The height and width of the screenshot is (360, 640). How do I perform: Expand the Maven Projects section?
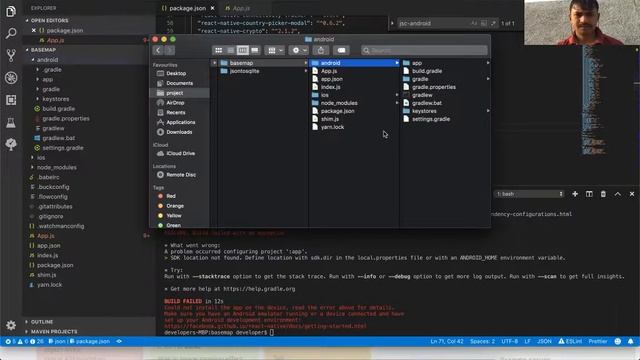[x=53, y=332]
